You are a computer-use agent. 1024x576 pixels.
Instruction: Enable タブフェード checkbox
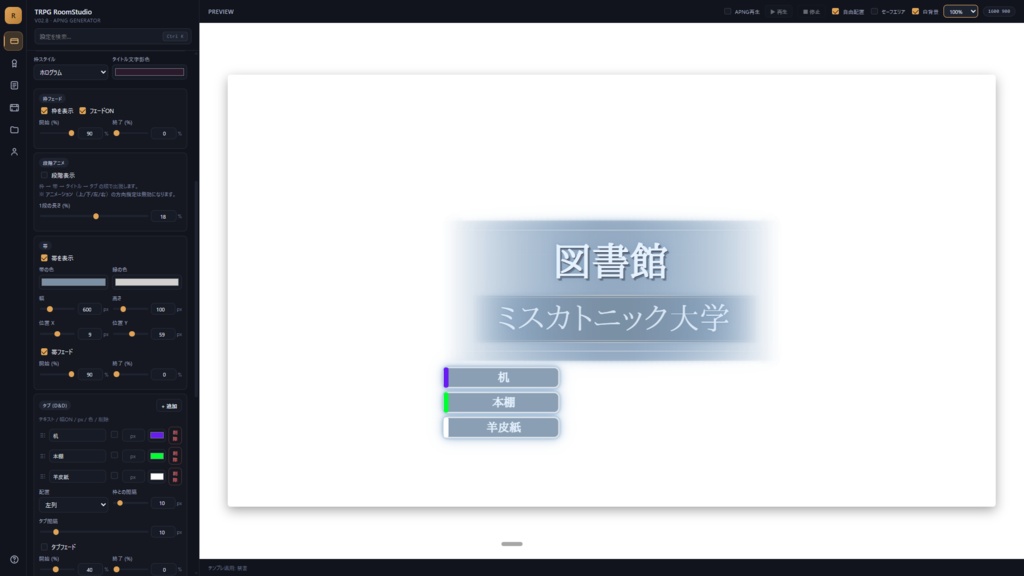coord(44,547)
